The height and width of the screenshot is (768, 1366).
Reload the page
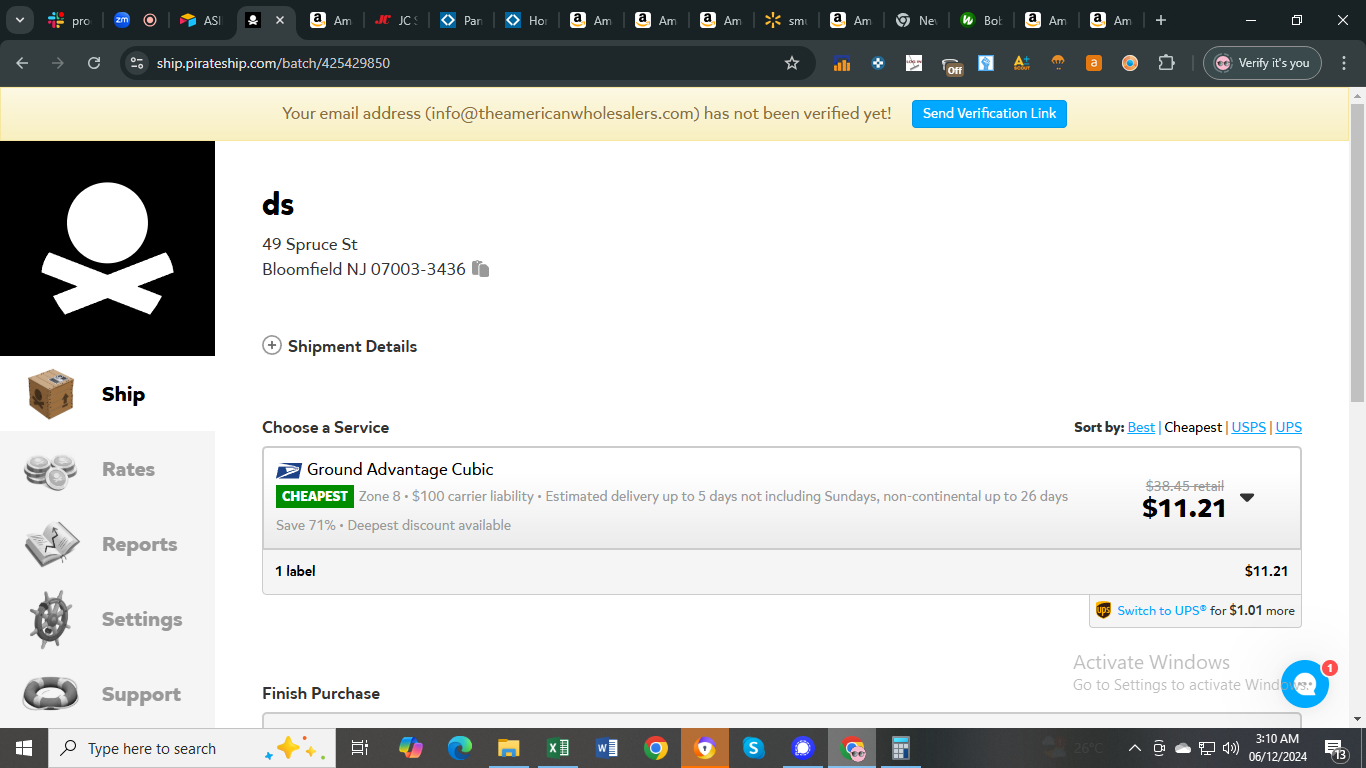pos(94,63)
